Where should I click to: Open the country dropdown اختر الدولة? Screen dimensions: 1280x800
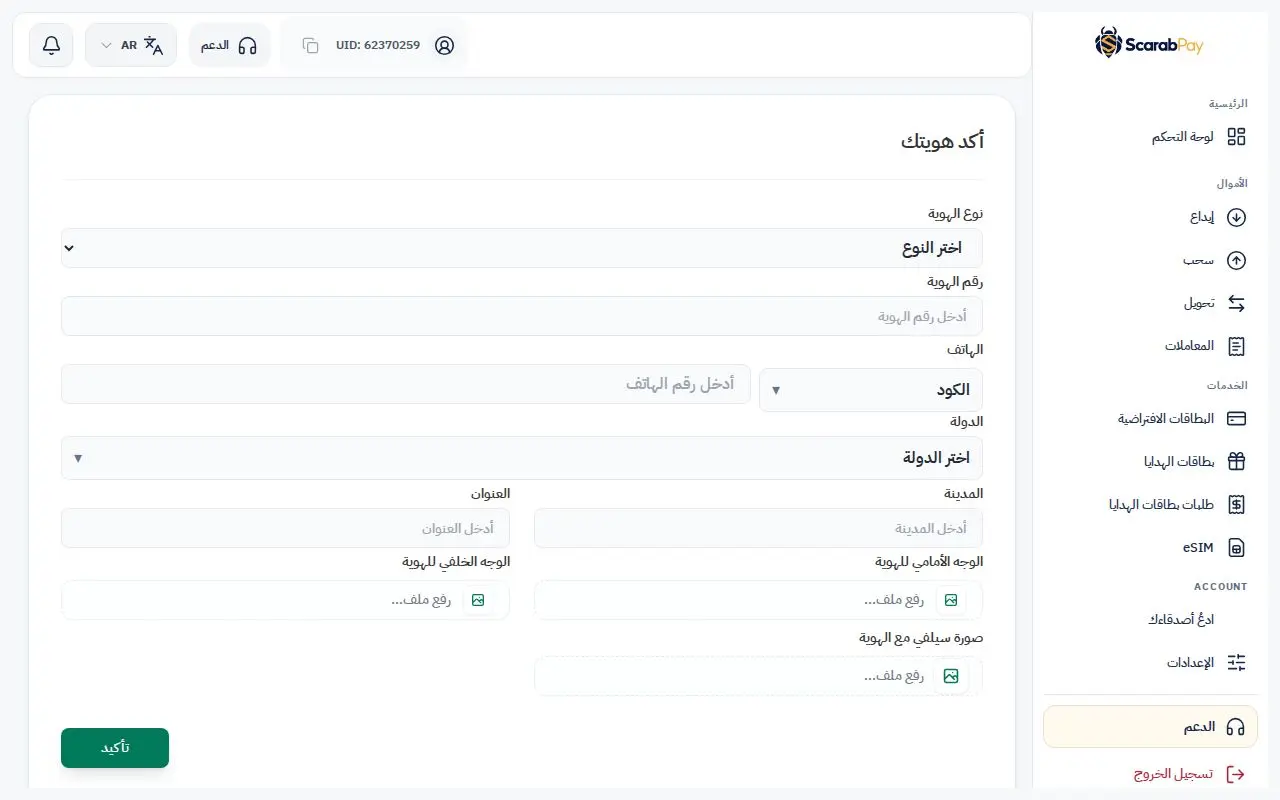tap(522, 458)
